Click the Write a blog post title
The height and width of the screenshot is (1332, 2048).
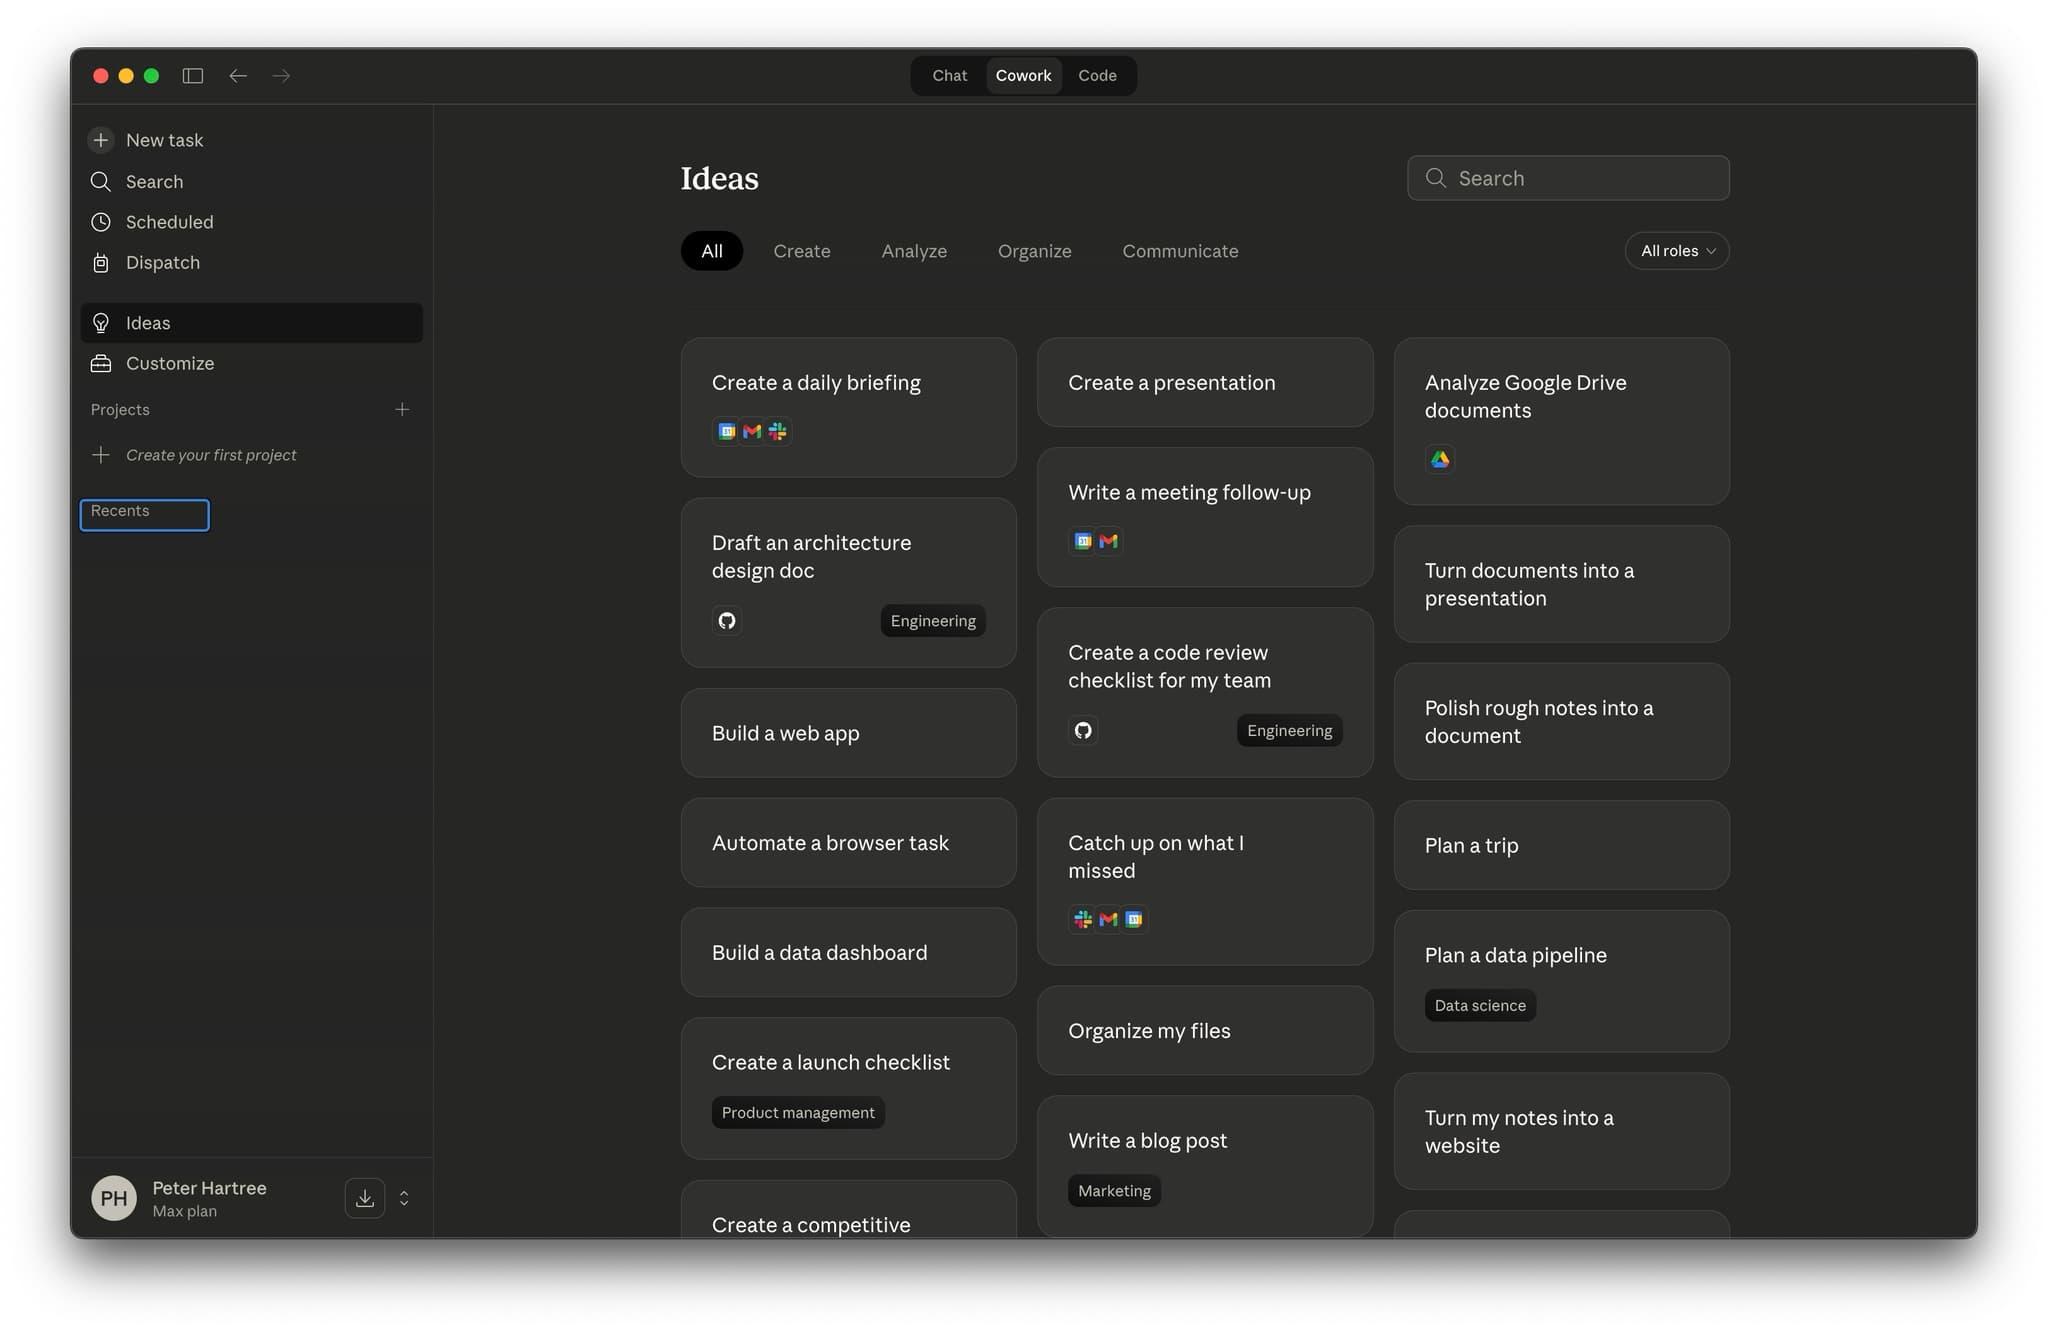click(x=1147, y=1141)
